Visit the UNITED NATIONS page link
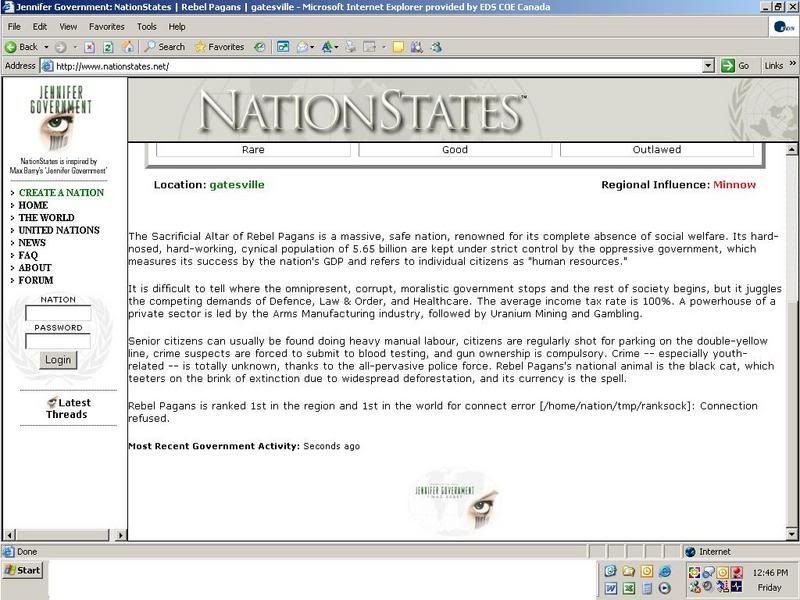 59,230
